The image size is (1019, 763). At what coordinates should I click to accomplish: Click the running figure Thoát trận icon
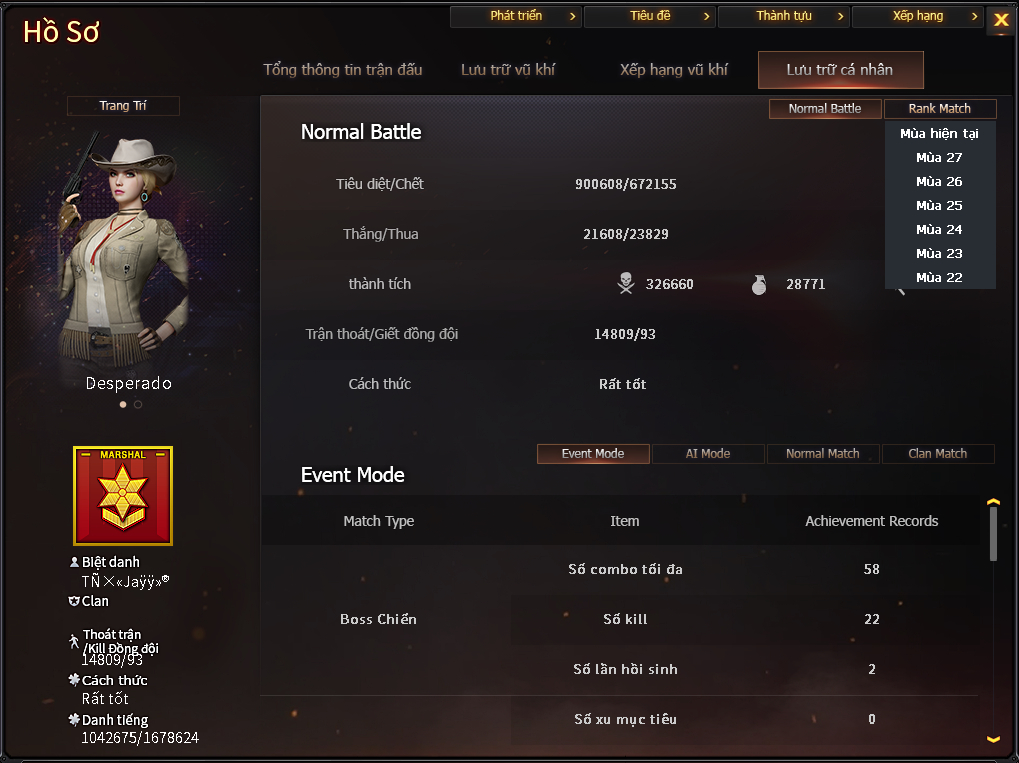pyautogui.click(x=74, y=641)
